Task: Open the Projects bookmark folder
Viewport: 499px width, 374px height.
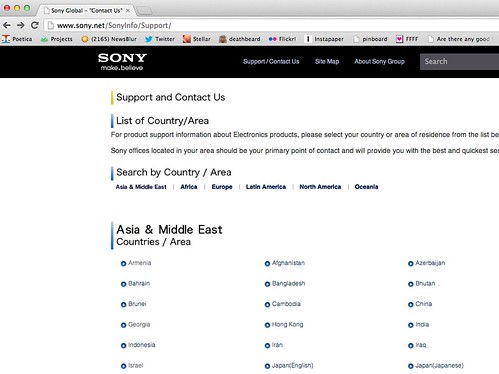Action: (57, 39)
